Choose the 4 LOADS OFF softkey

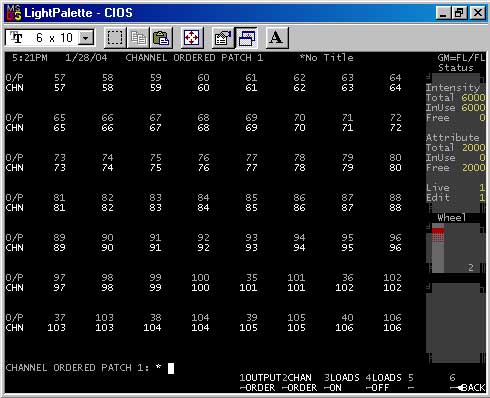[x=383, y=383]
